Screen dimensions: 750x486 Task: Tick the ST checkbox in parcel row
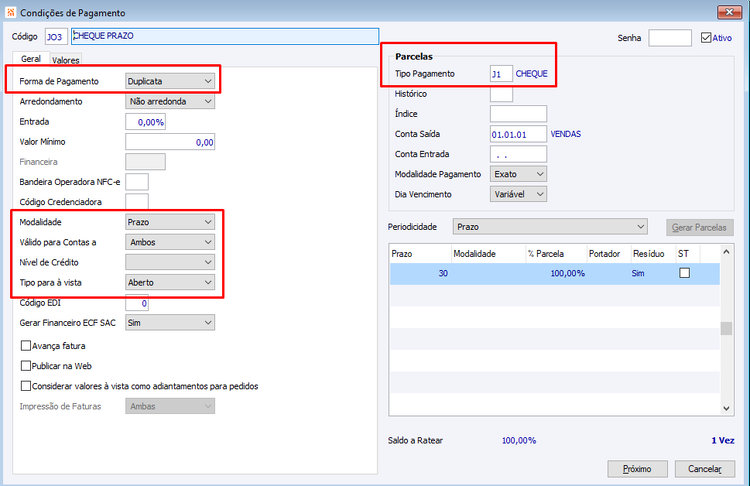(684, 273)
